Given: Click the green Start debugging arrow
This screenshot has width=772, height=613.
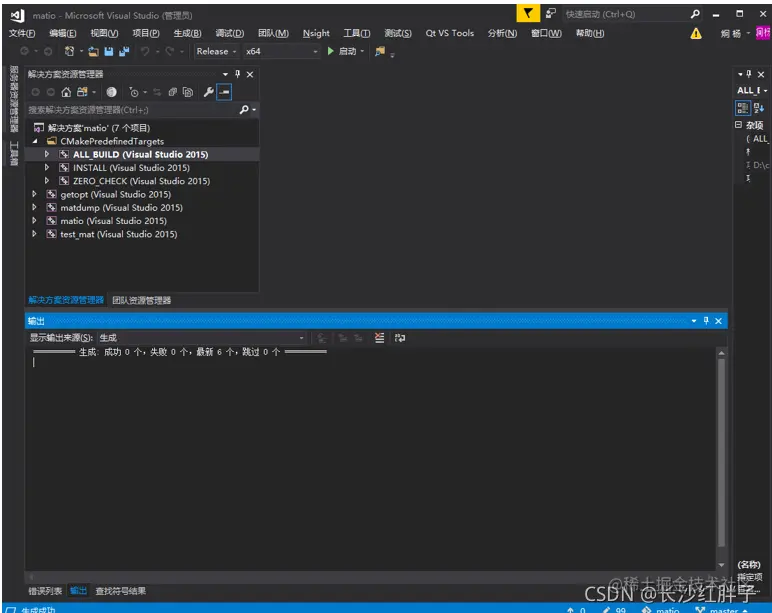Looking at the screenshot, I should pos(331,51).
